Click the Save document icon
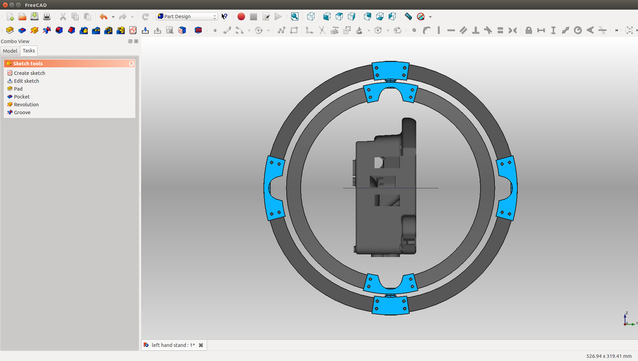Screen dimensions: 638x361 click(x=35, y=17)
